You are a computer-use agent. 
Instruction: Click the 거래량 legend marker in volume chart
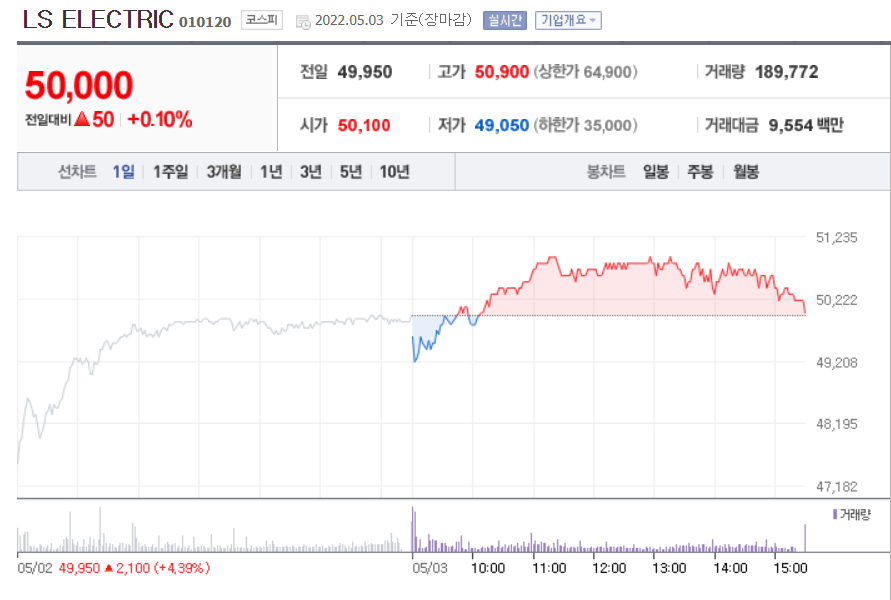pos(835,514)
